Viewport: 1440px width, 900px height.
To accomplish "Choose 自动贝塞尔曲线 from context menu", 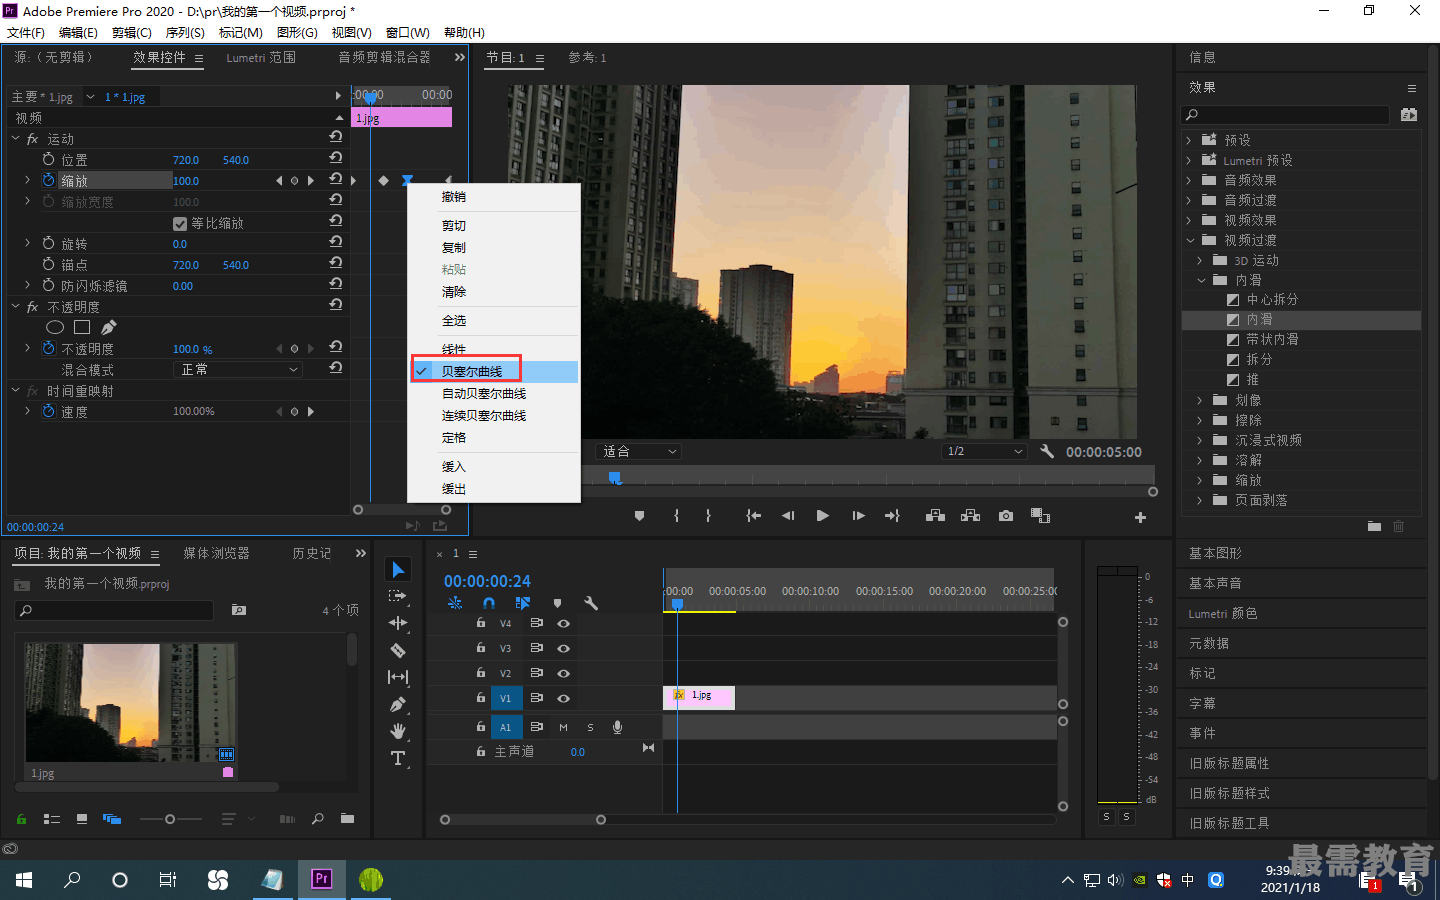I will coord(484,393).
